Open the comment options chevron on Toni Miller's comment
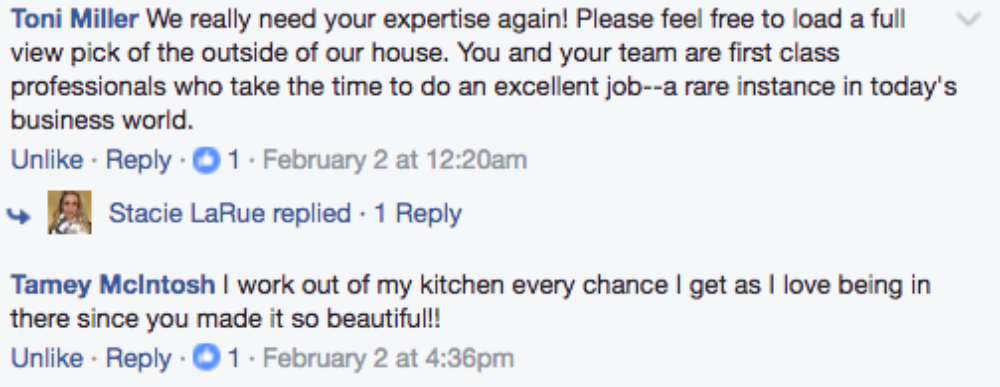Viewport: 1000px width, 387px height. click(969, 20)
